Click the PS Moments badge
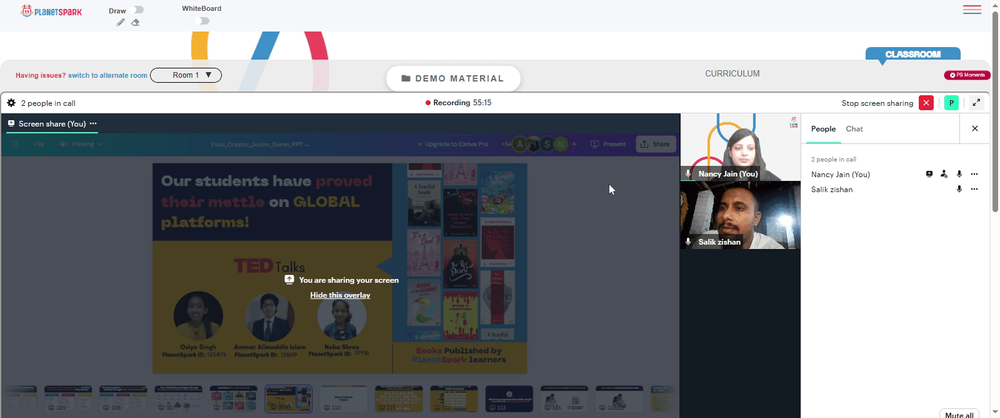This screenshot has width=1000, height=418. point(967,75)
